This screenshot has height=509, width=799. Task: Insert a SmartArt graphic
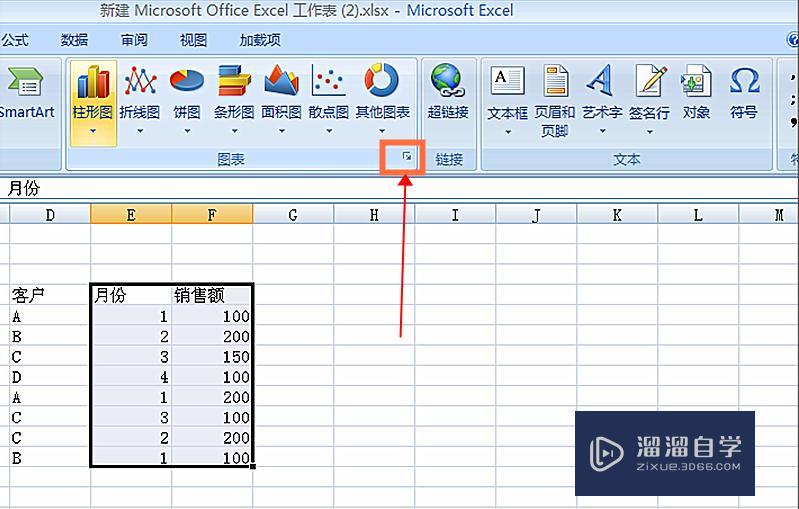pyautogui.click(x=26, y=93)
